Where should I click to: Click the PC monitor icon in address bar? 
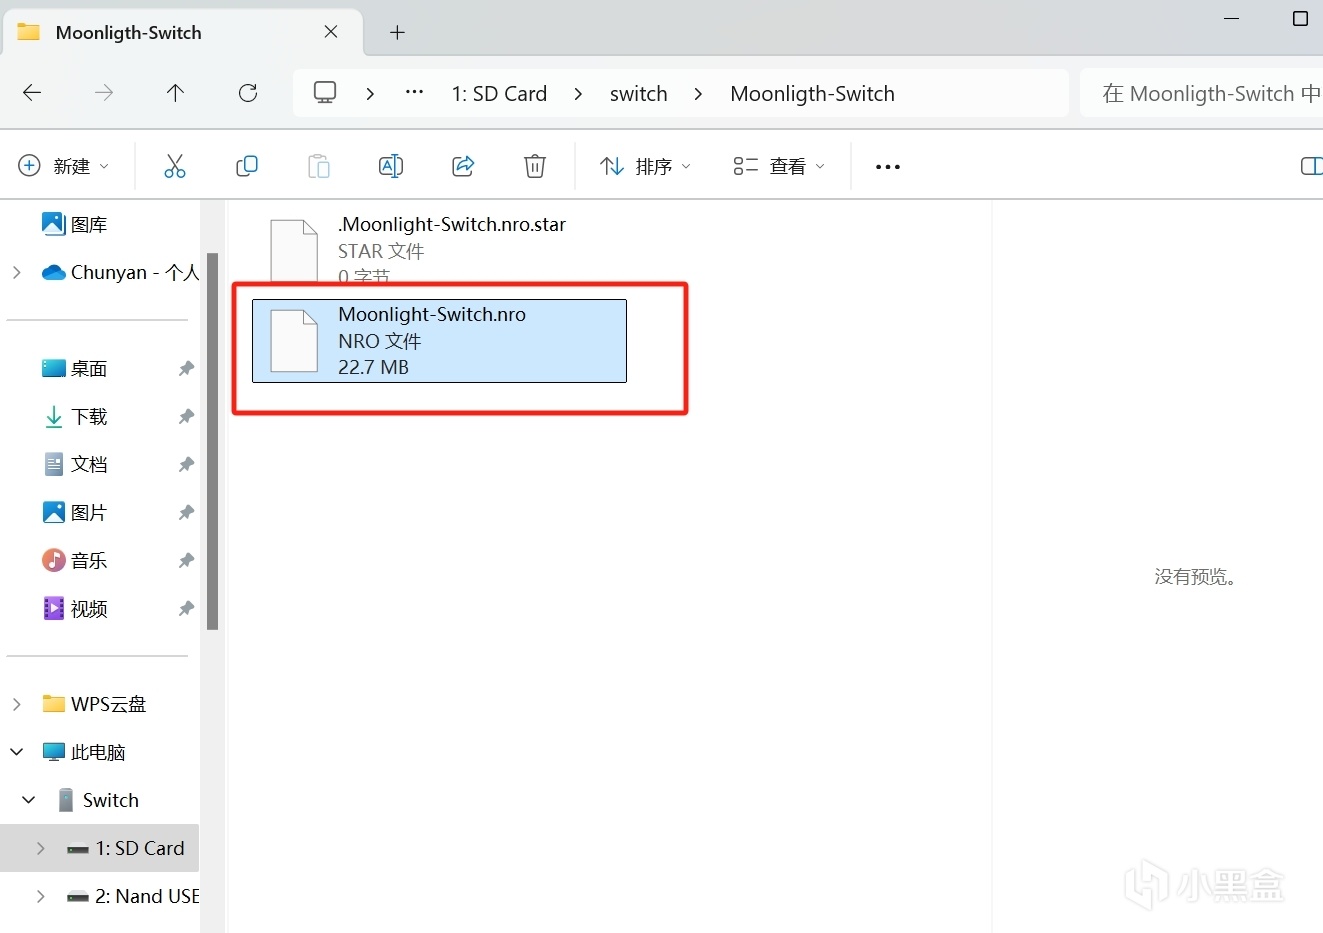click(x=325, y=93)
